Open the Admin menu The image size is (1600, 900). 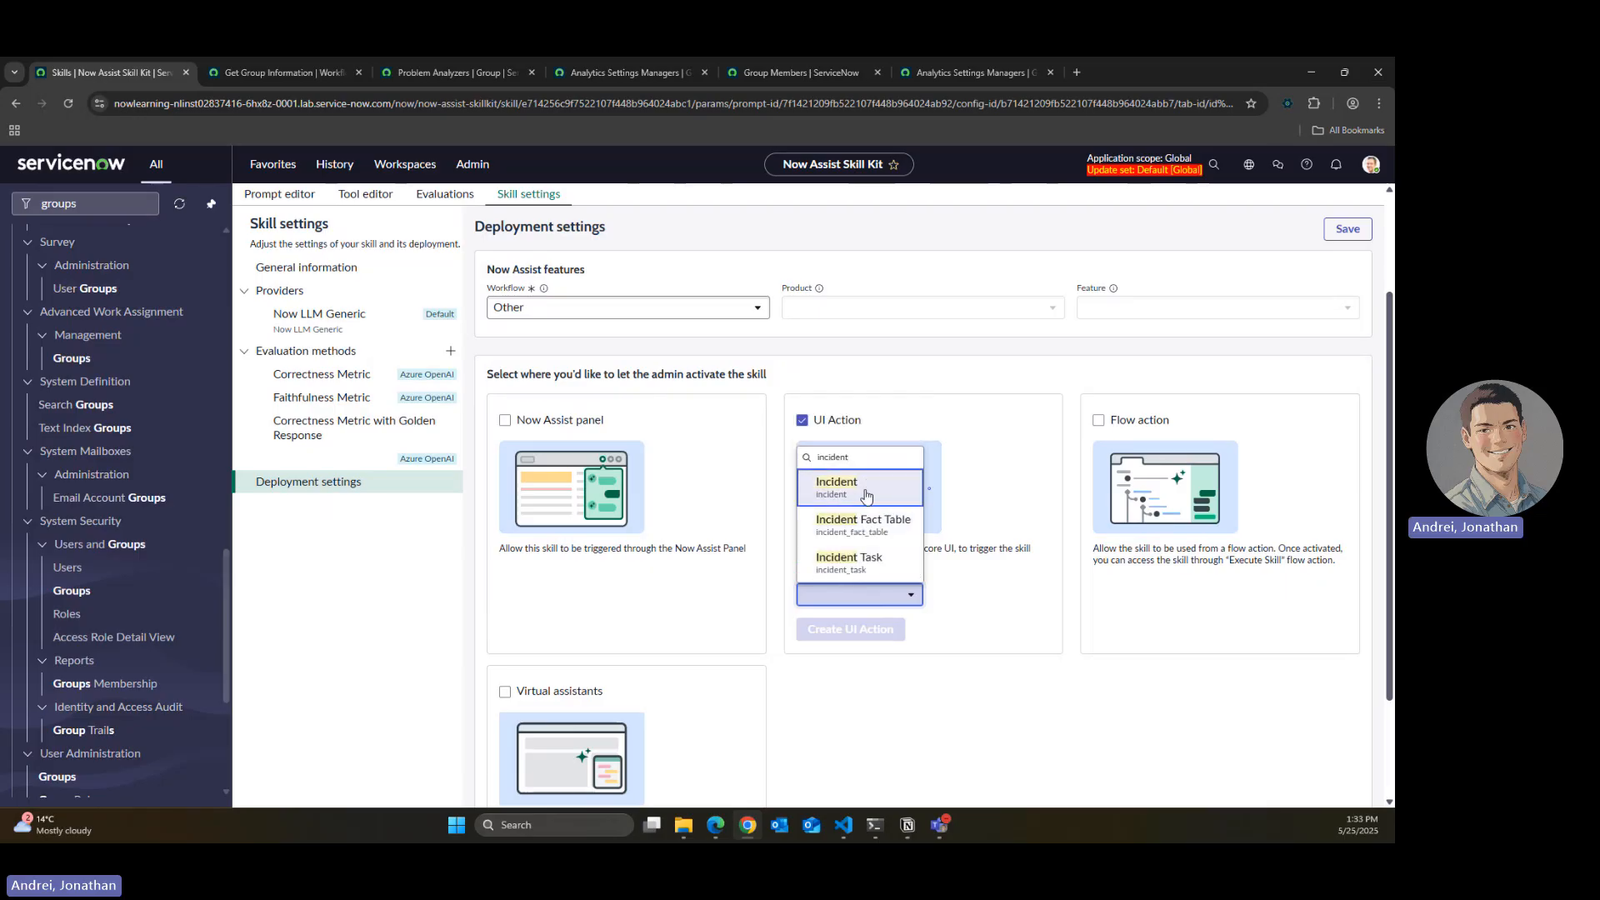[473, 164]
